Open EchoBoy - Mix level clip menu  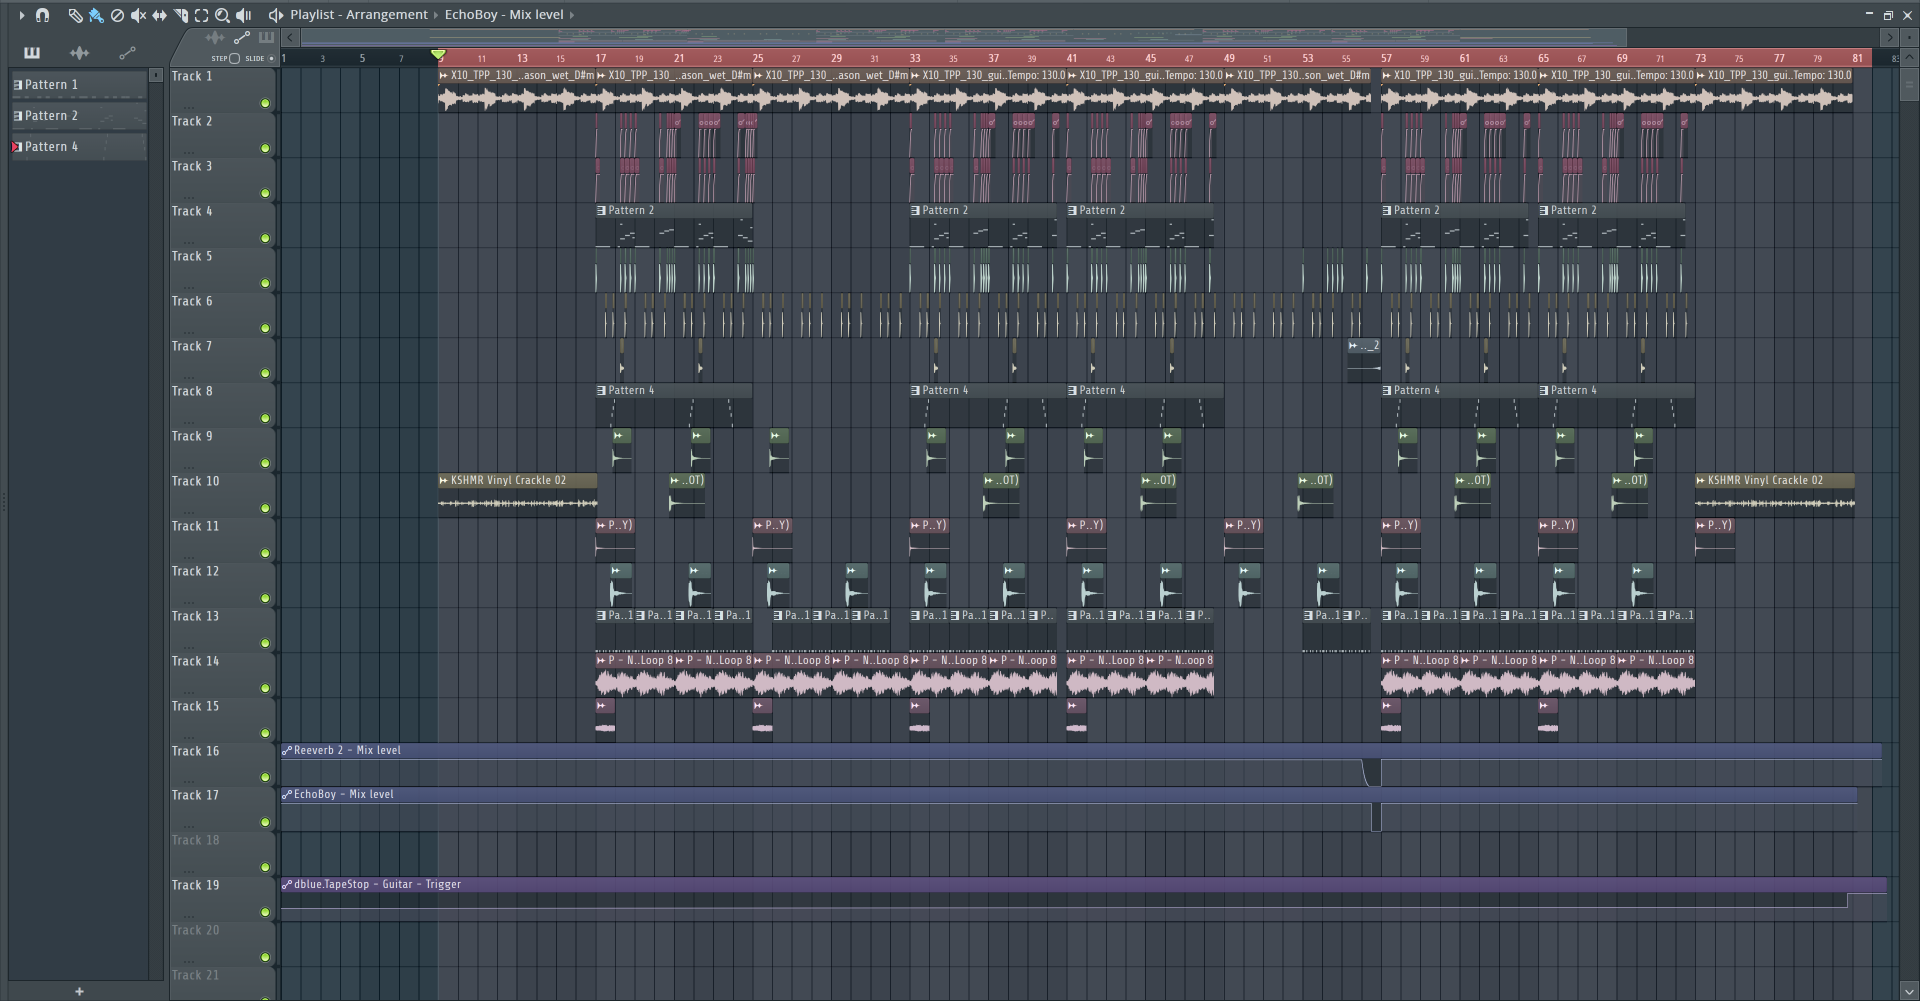(287, 794)
